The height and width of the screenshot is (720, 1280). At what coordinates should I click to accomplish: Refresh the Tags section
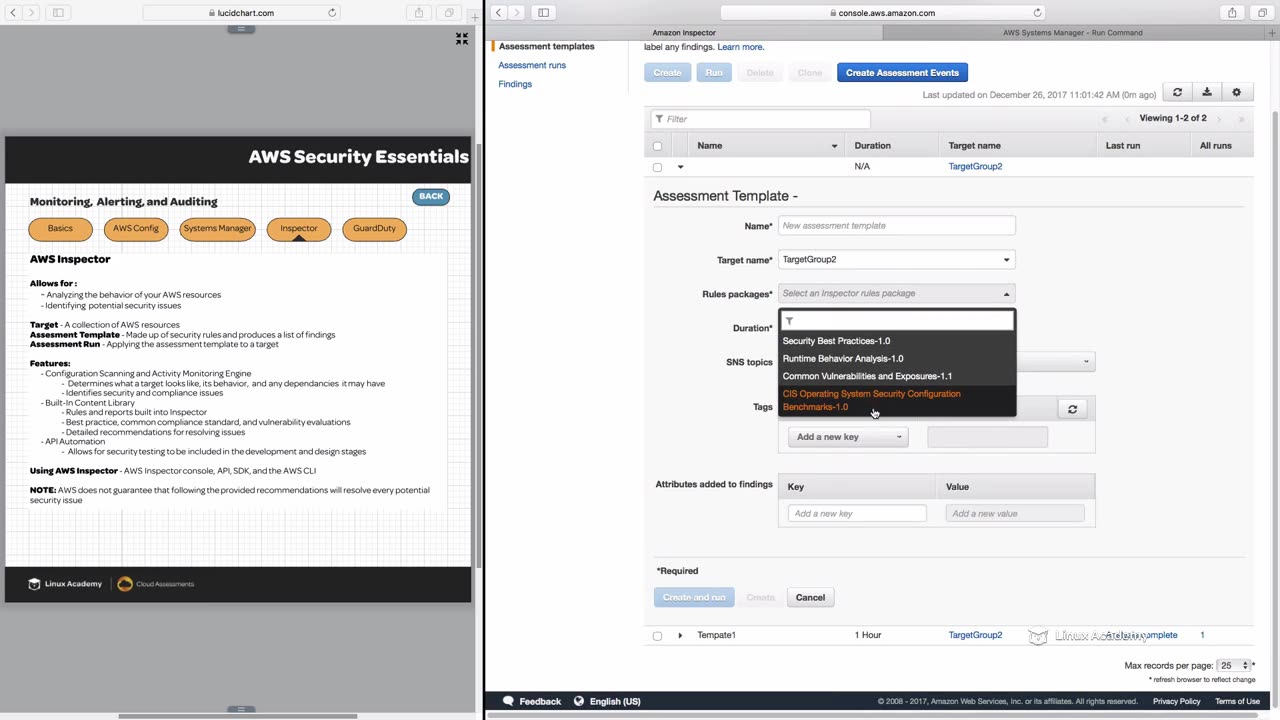1072,409
